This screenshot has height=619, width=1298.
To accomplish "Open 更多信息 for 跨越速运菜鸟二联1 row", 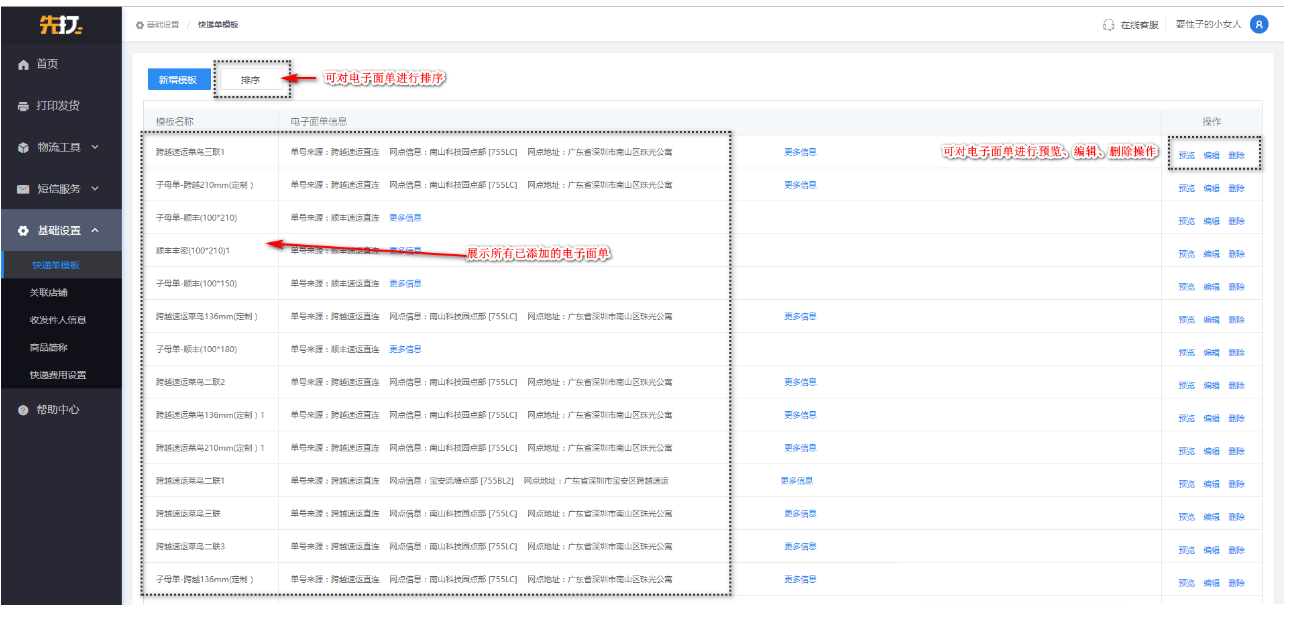I will pos(797,481).
